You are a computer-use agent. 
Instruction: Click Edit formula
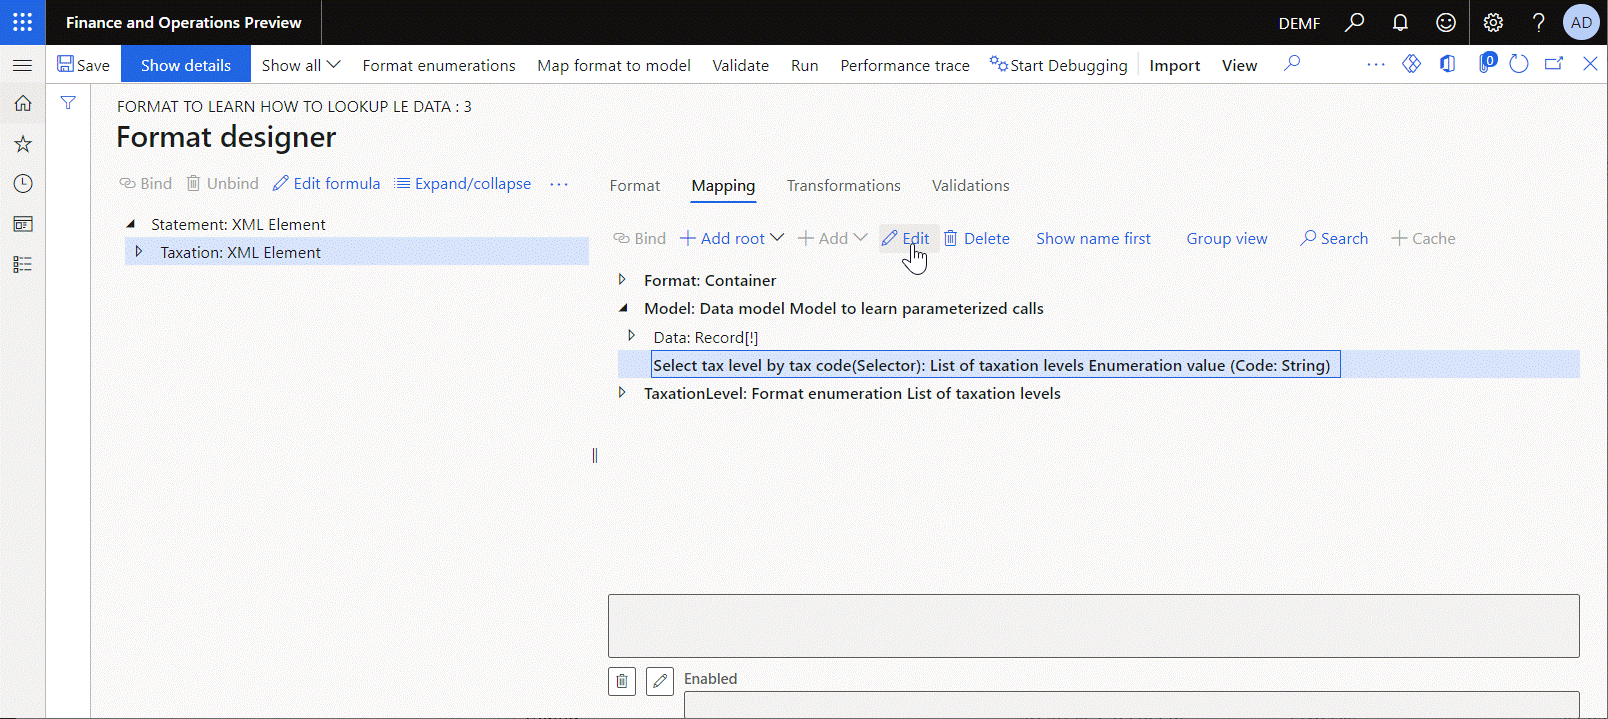coord(327,183)
